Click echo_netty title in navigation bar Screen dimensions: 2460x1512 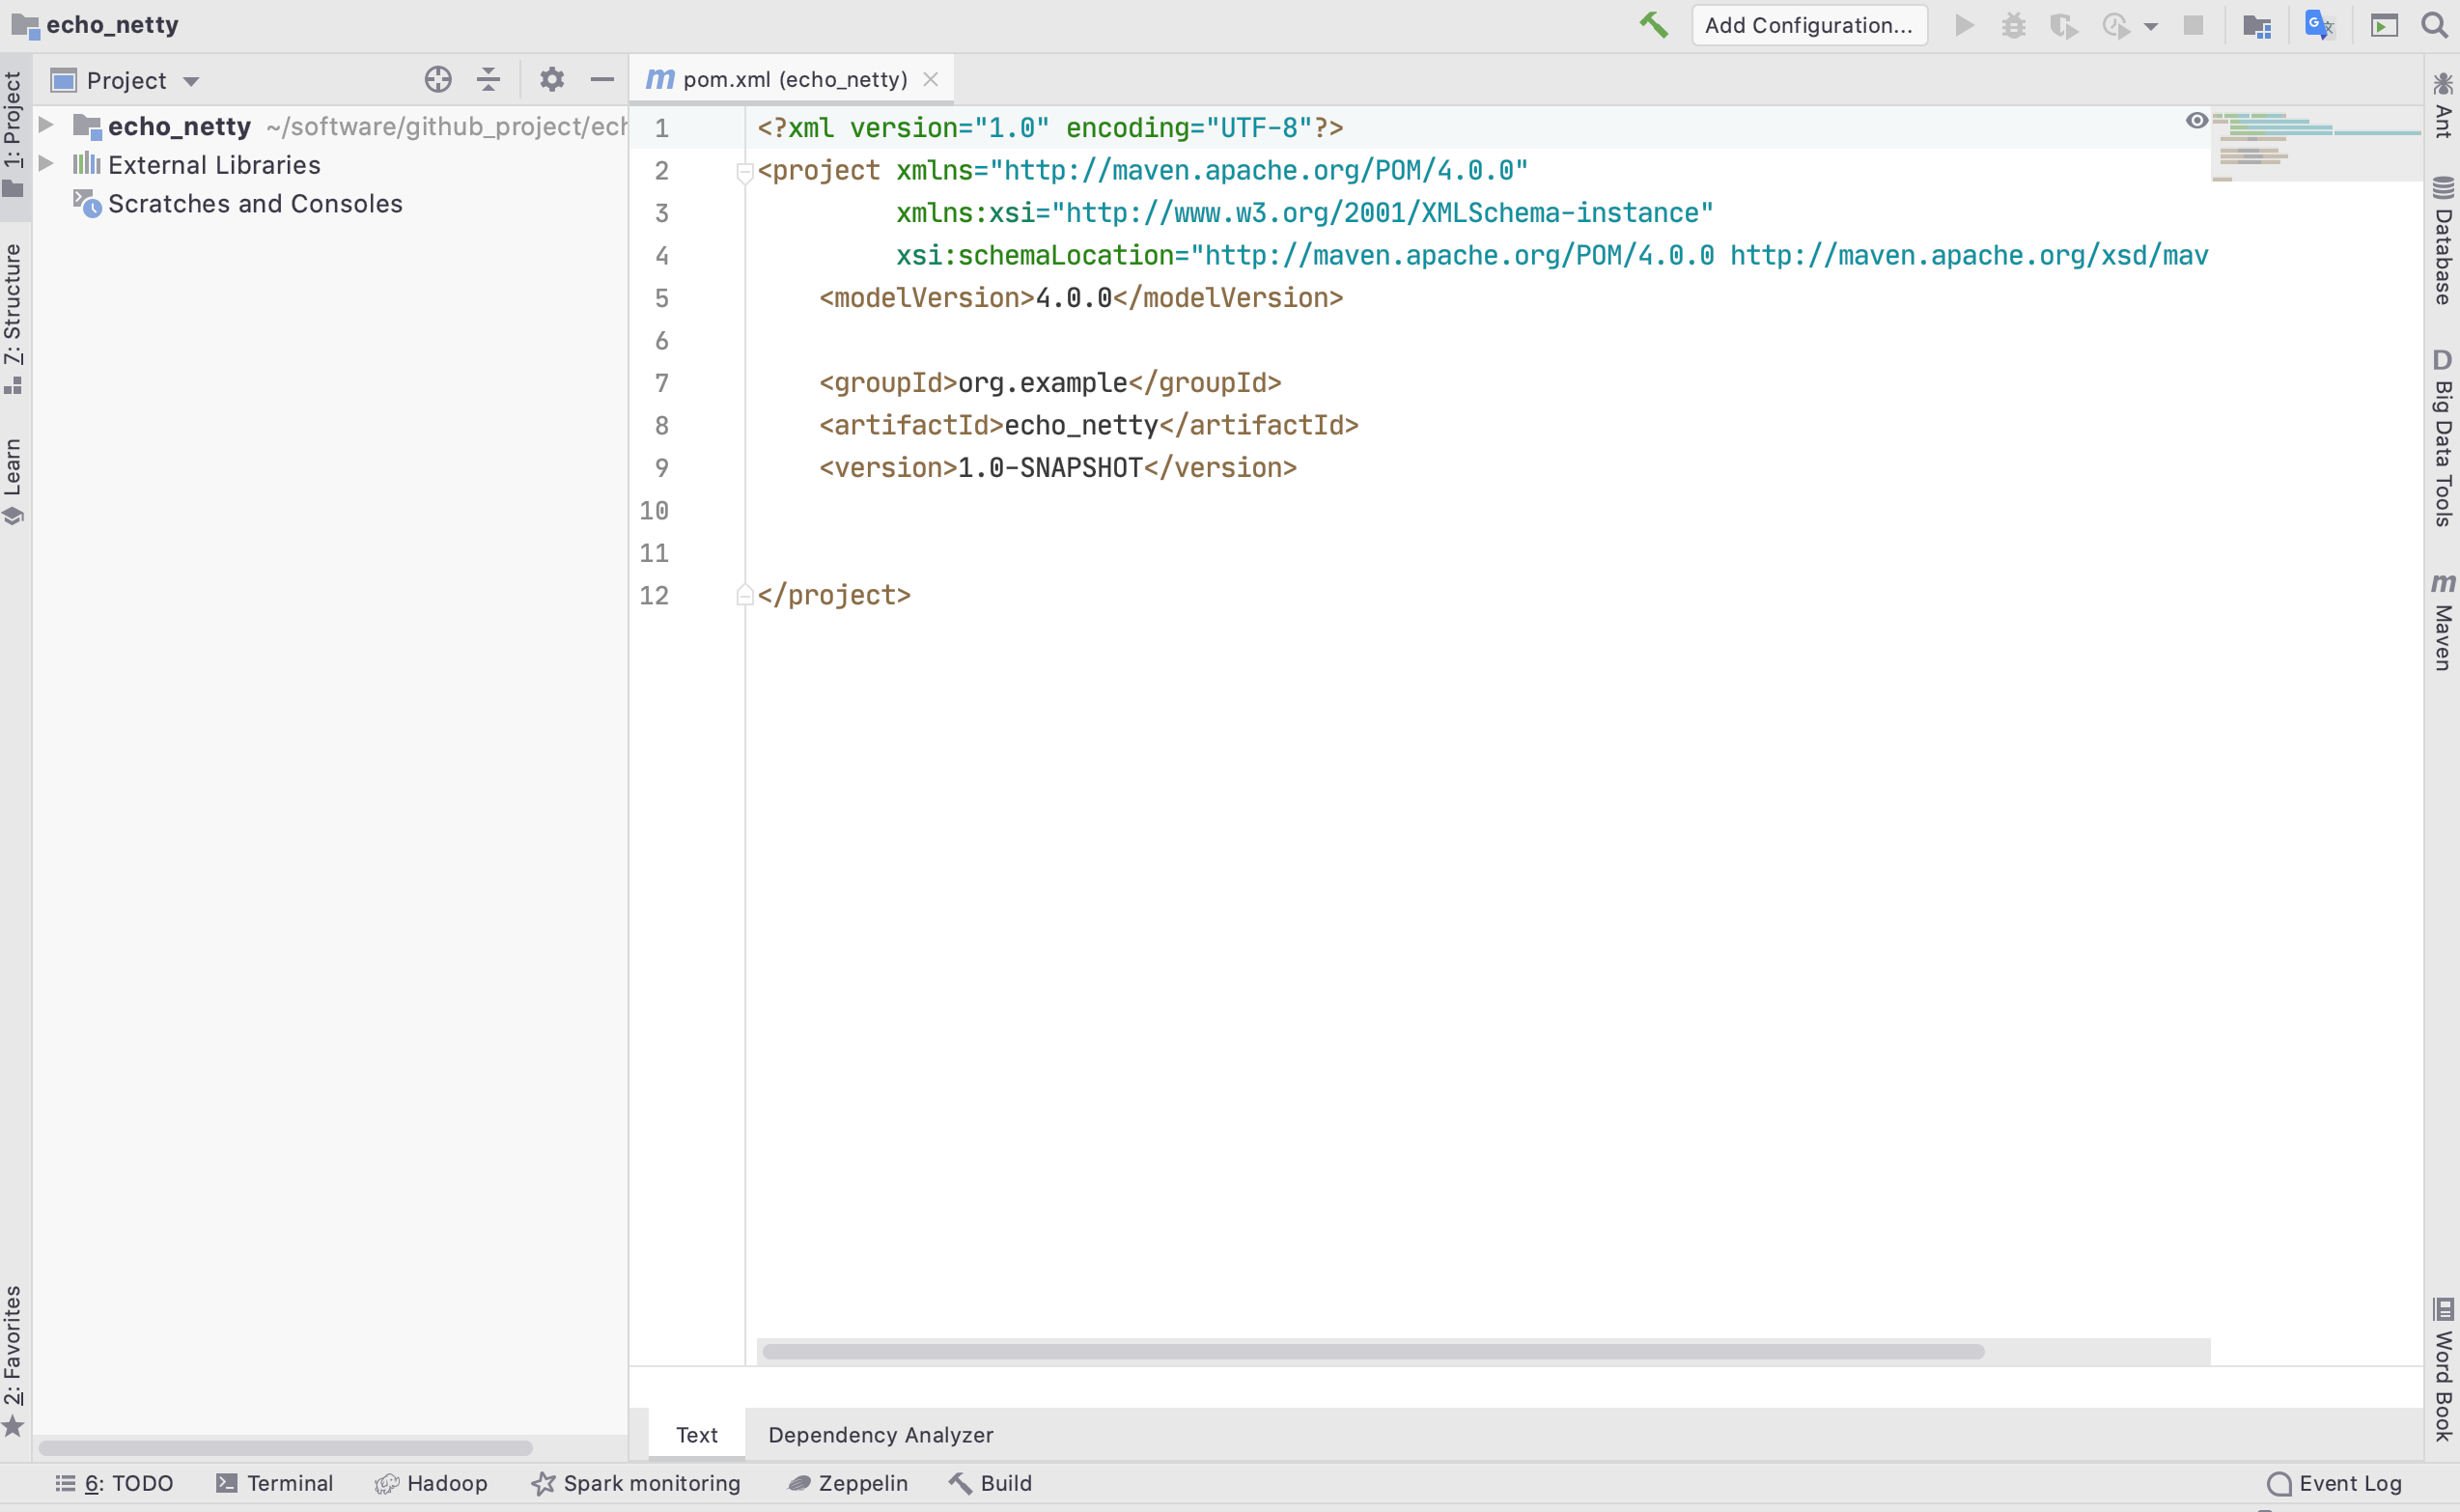[x=112, y=25]
